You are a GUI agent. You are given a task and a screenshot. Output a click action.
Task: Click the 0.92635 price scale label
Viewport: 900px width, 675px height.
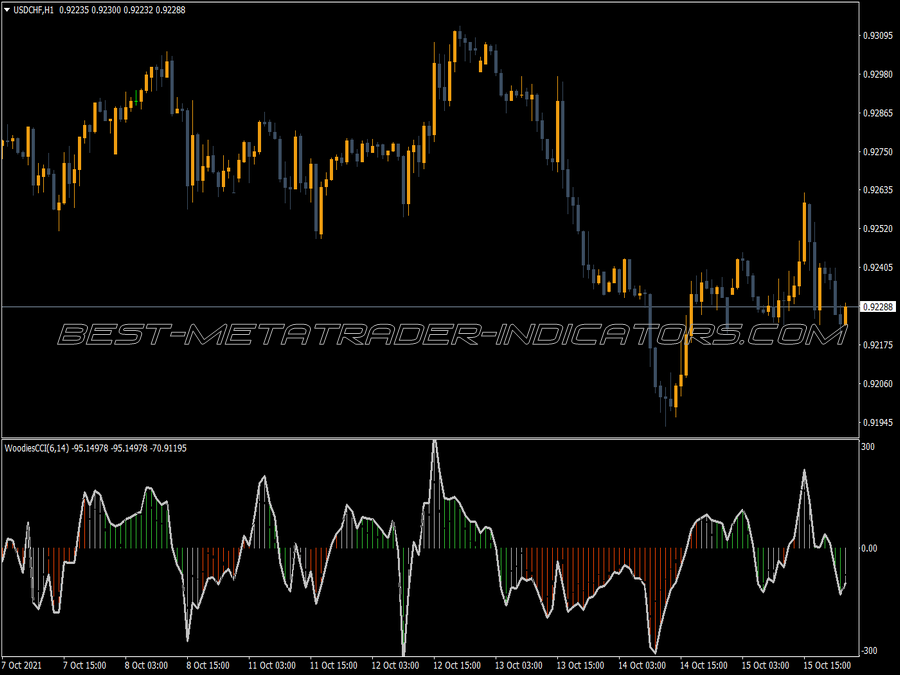point(878,190)
